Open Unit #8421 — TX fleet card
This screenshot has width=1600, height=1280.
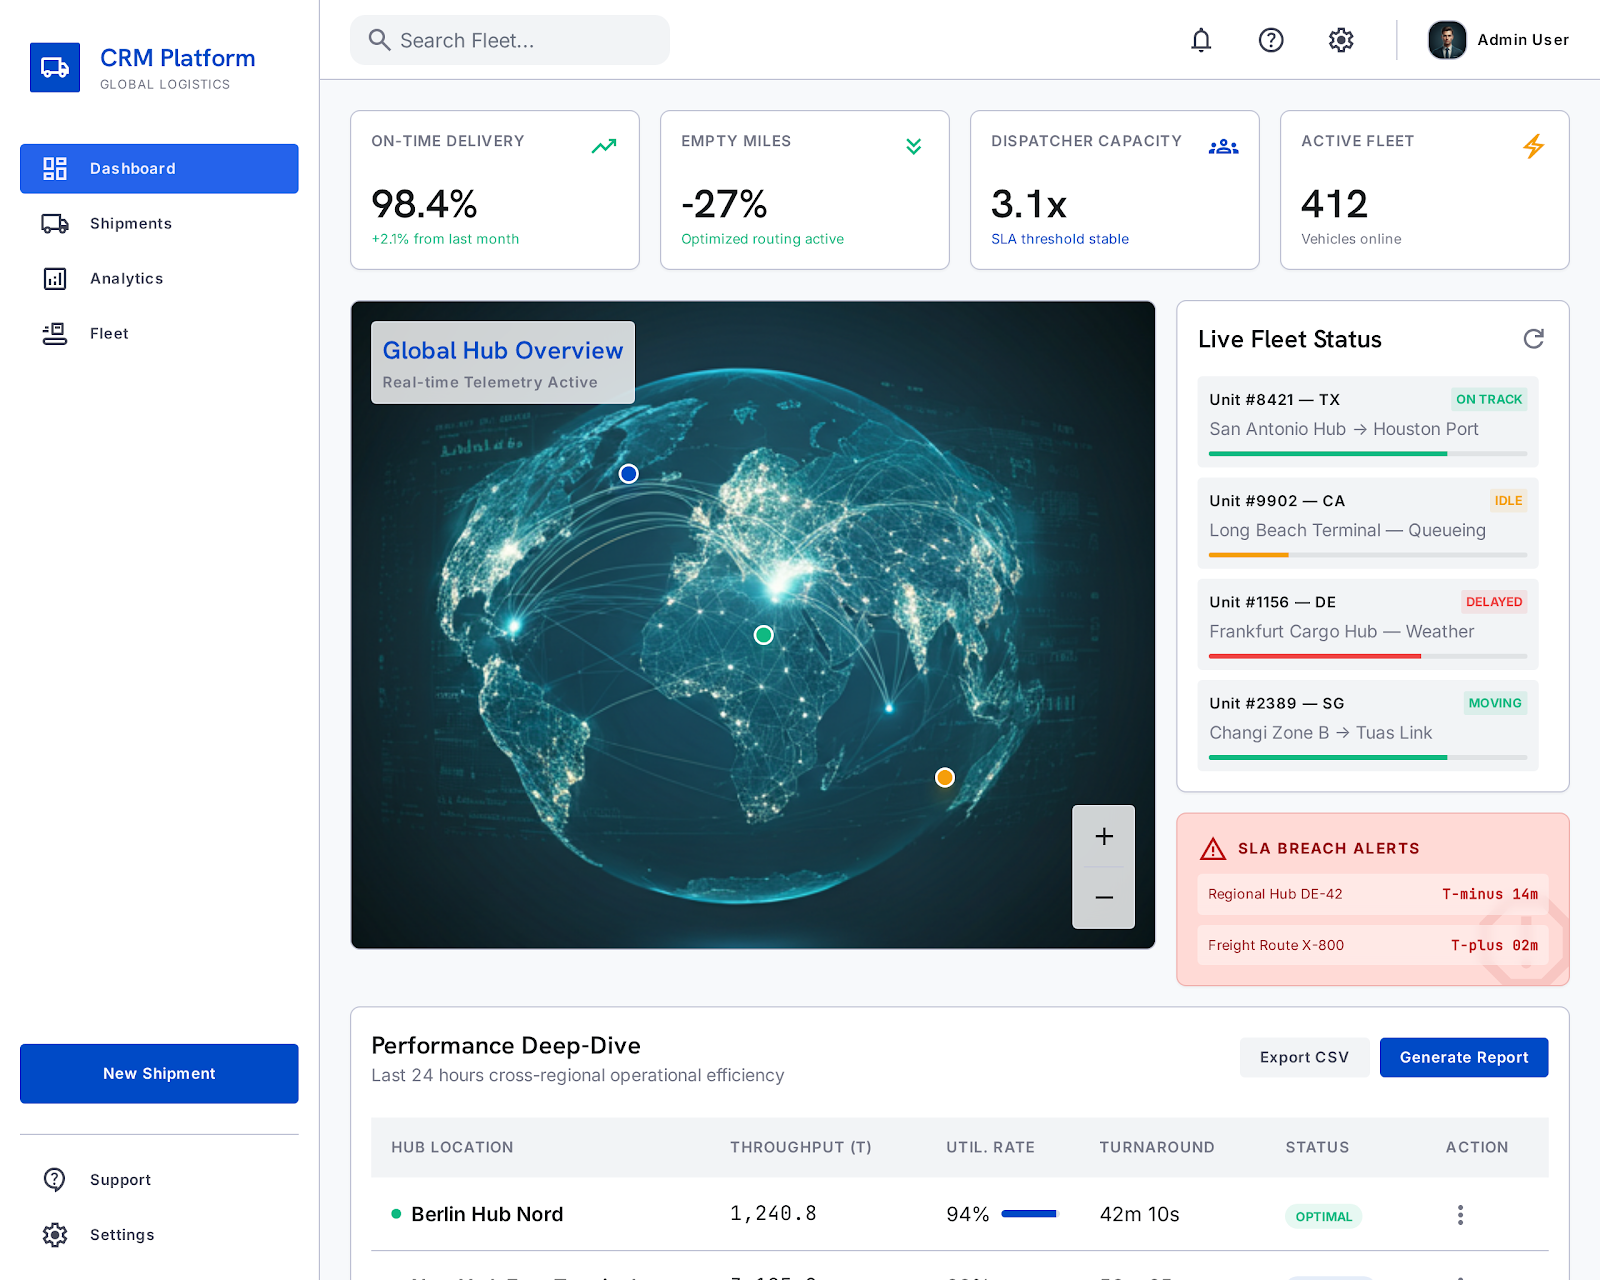[x=1368, y=422]
